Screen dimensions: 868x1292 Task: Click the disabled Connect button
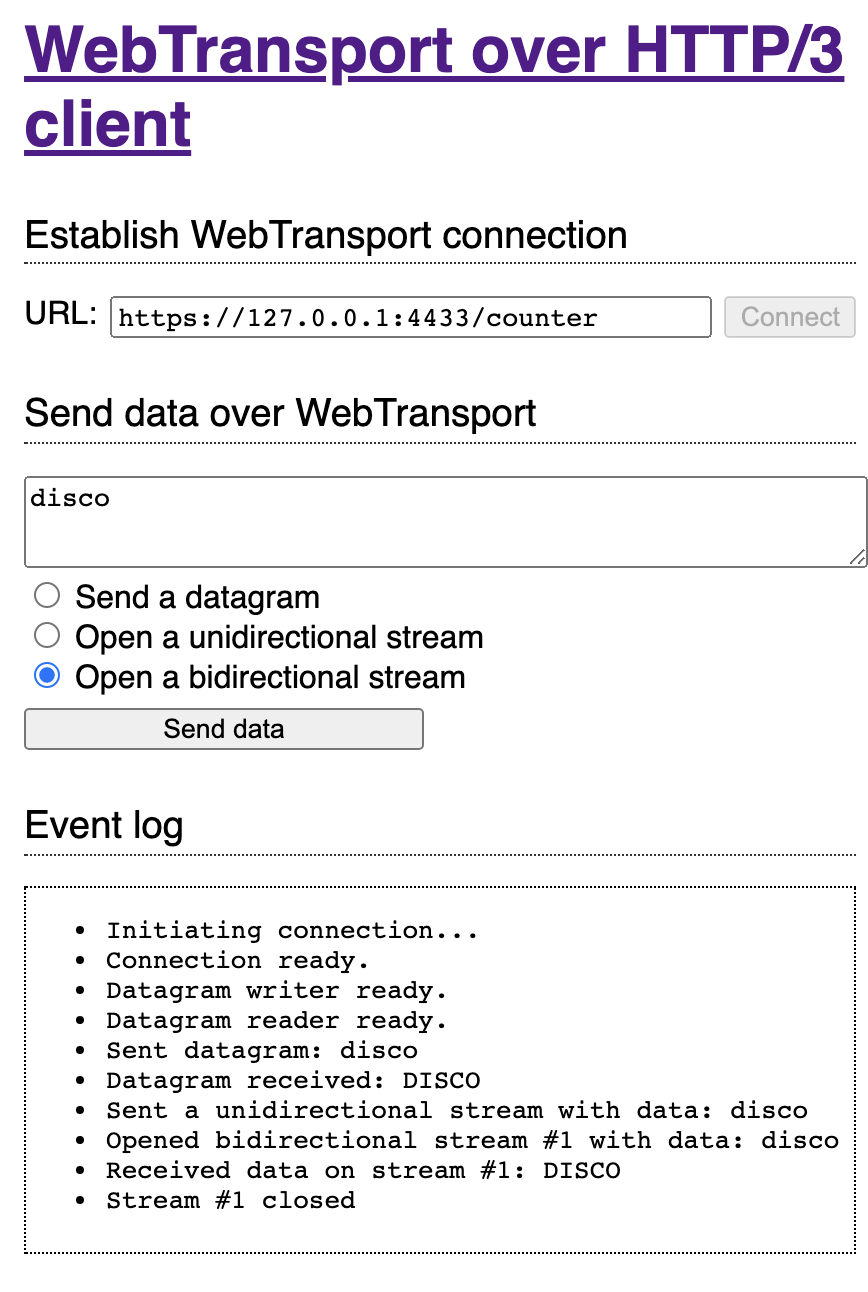pyautogui.click(x=789, y=317)
